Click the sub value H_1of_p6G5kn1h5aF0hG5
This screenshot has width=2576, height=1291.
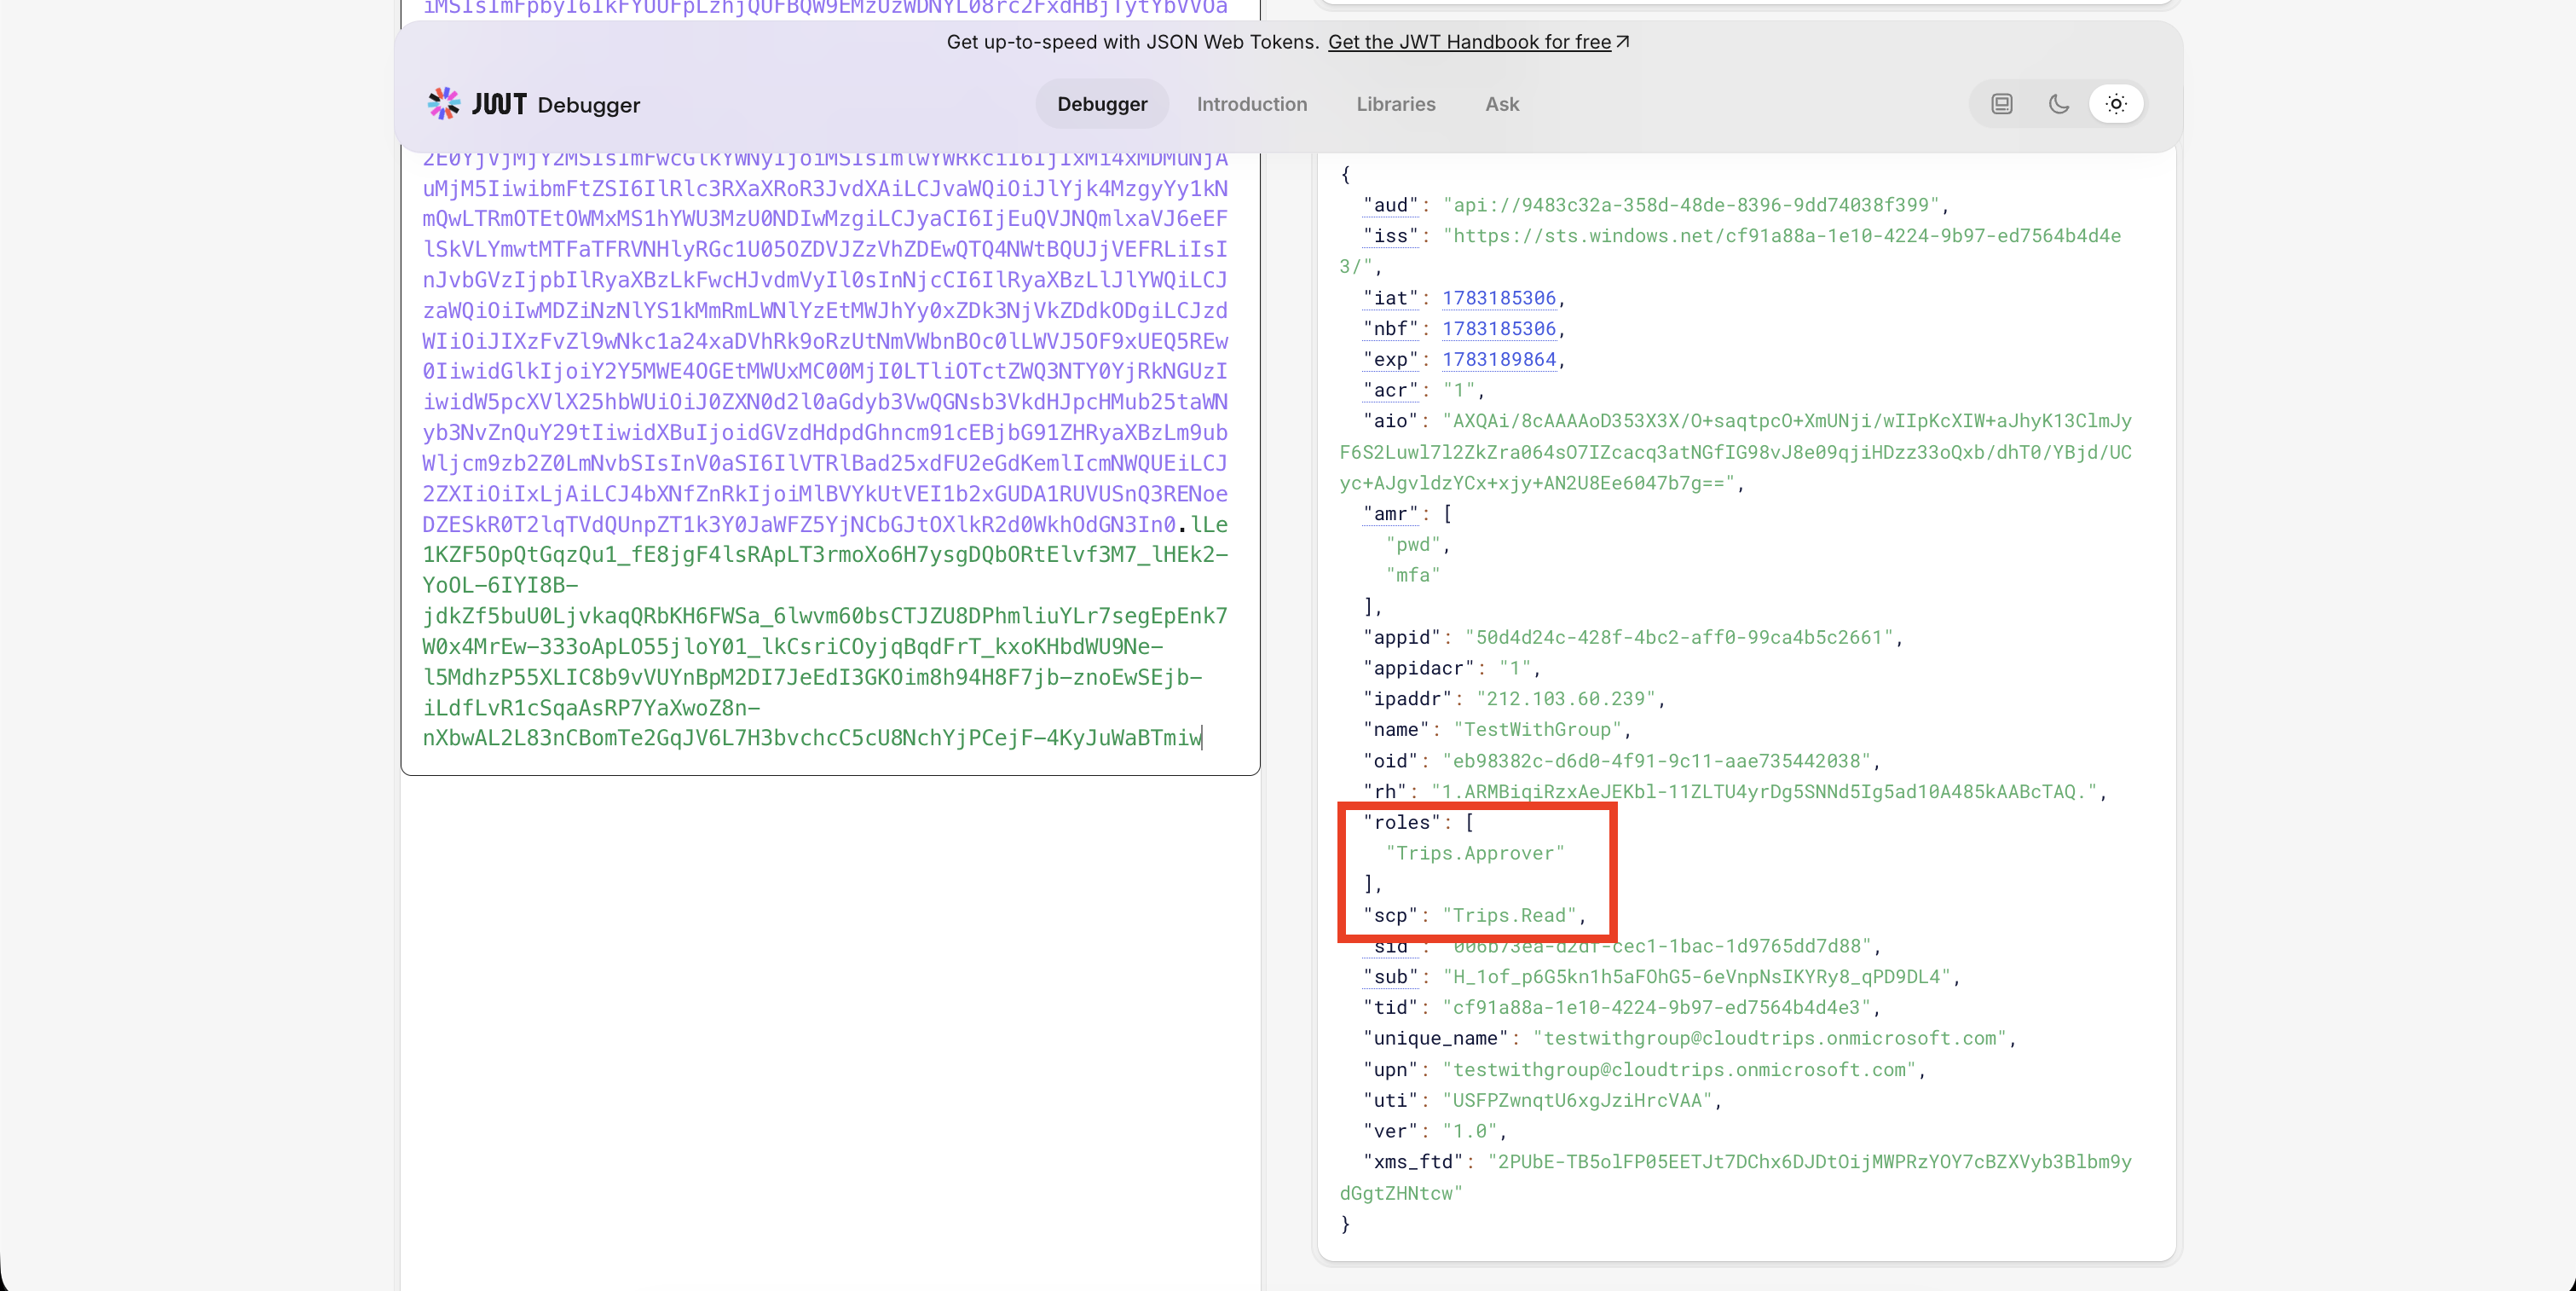pos(1696,977)
